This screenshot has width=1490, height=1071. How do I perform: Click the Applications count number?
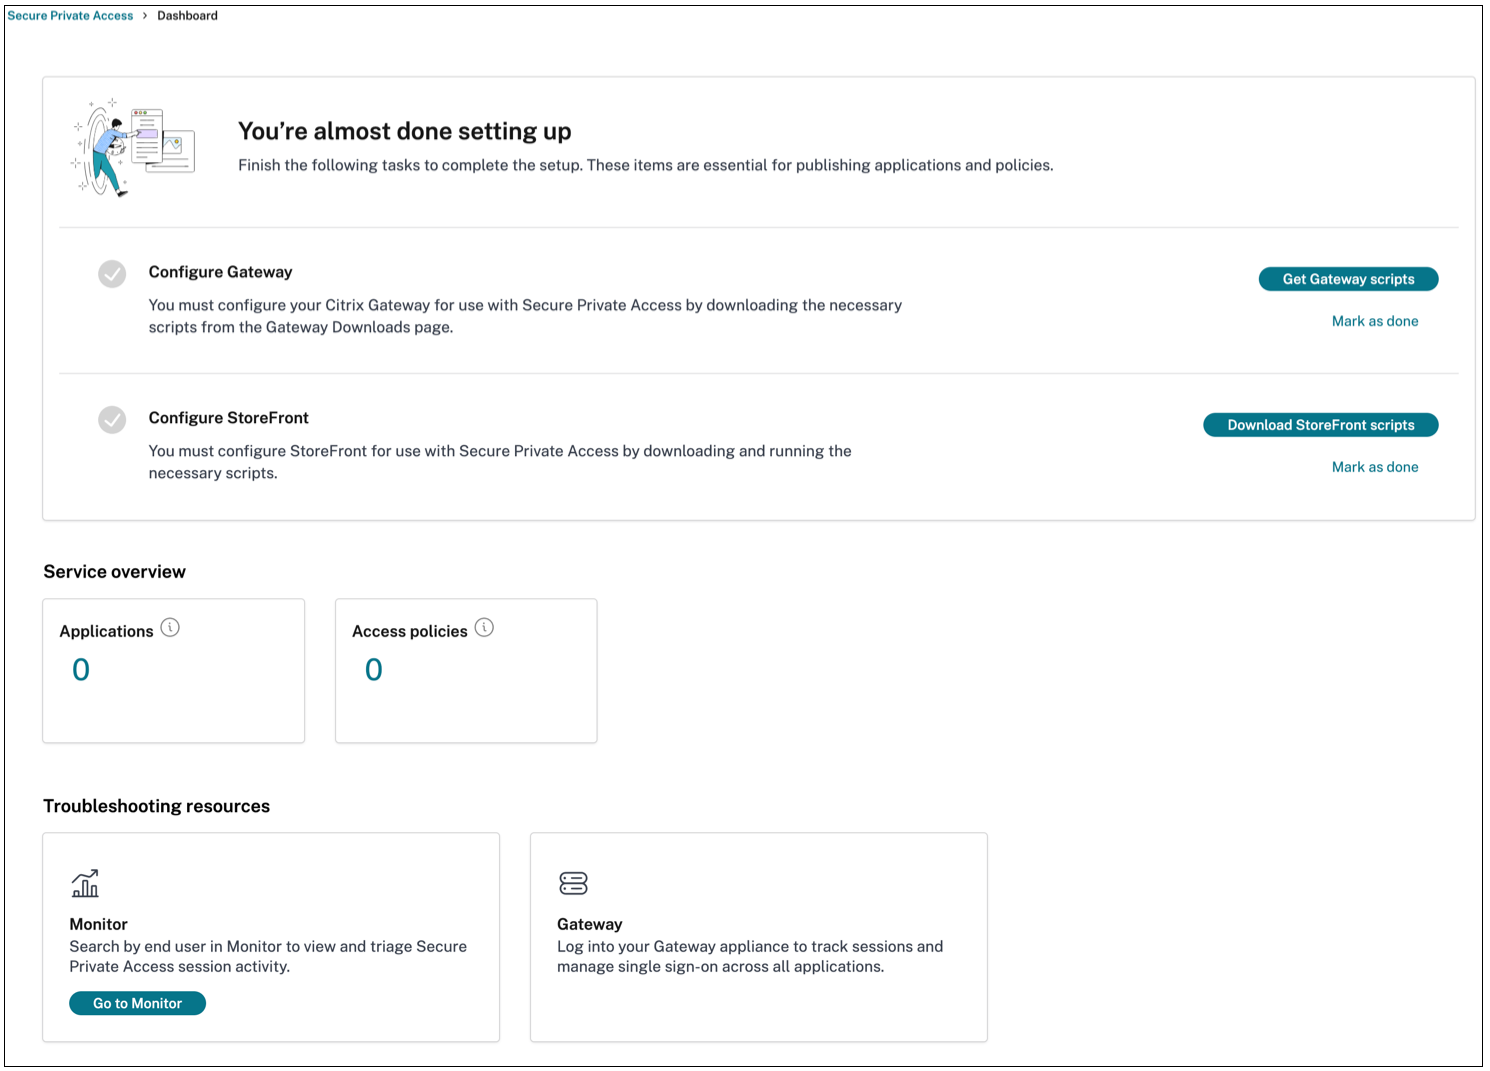[x=81, y=670]
